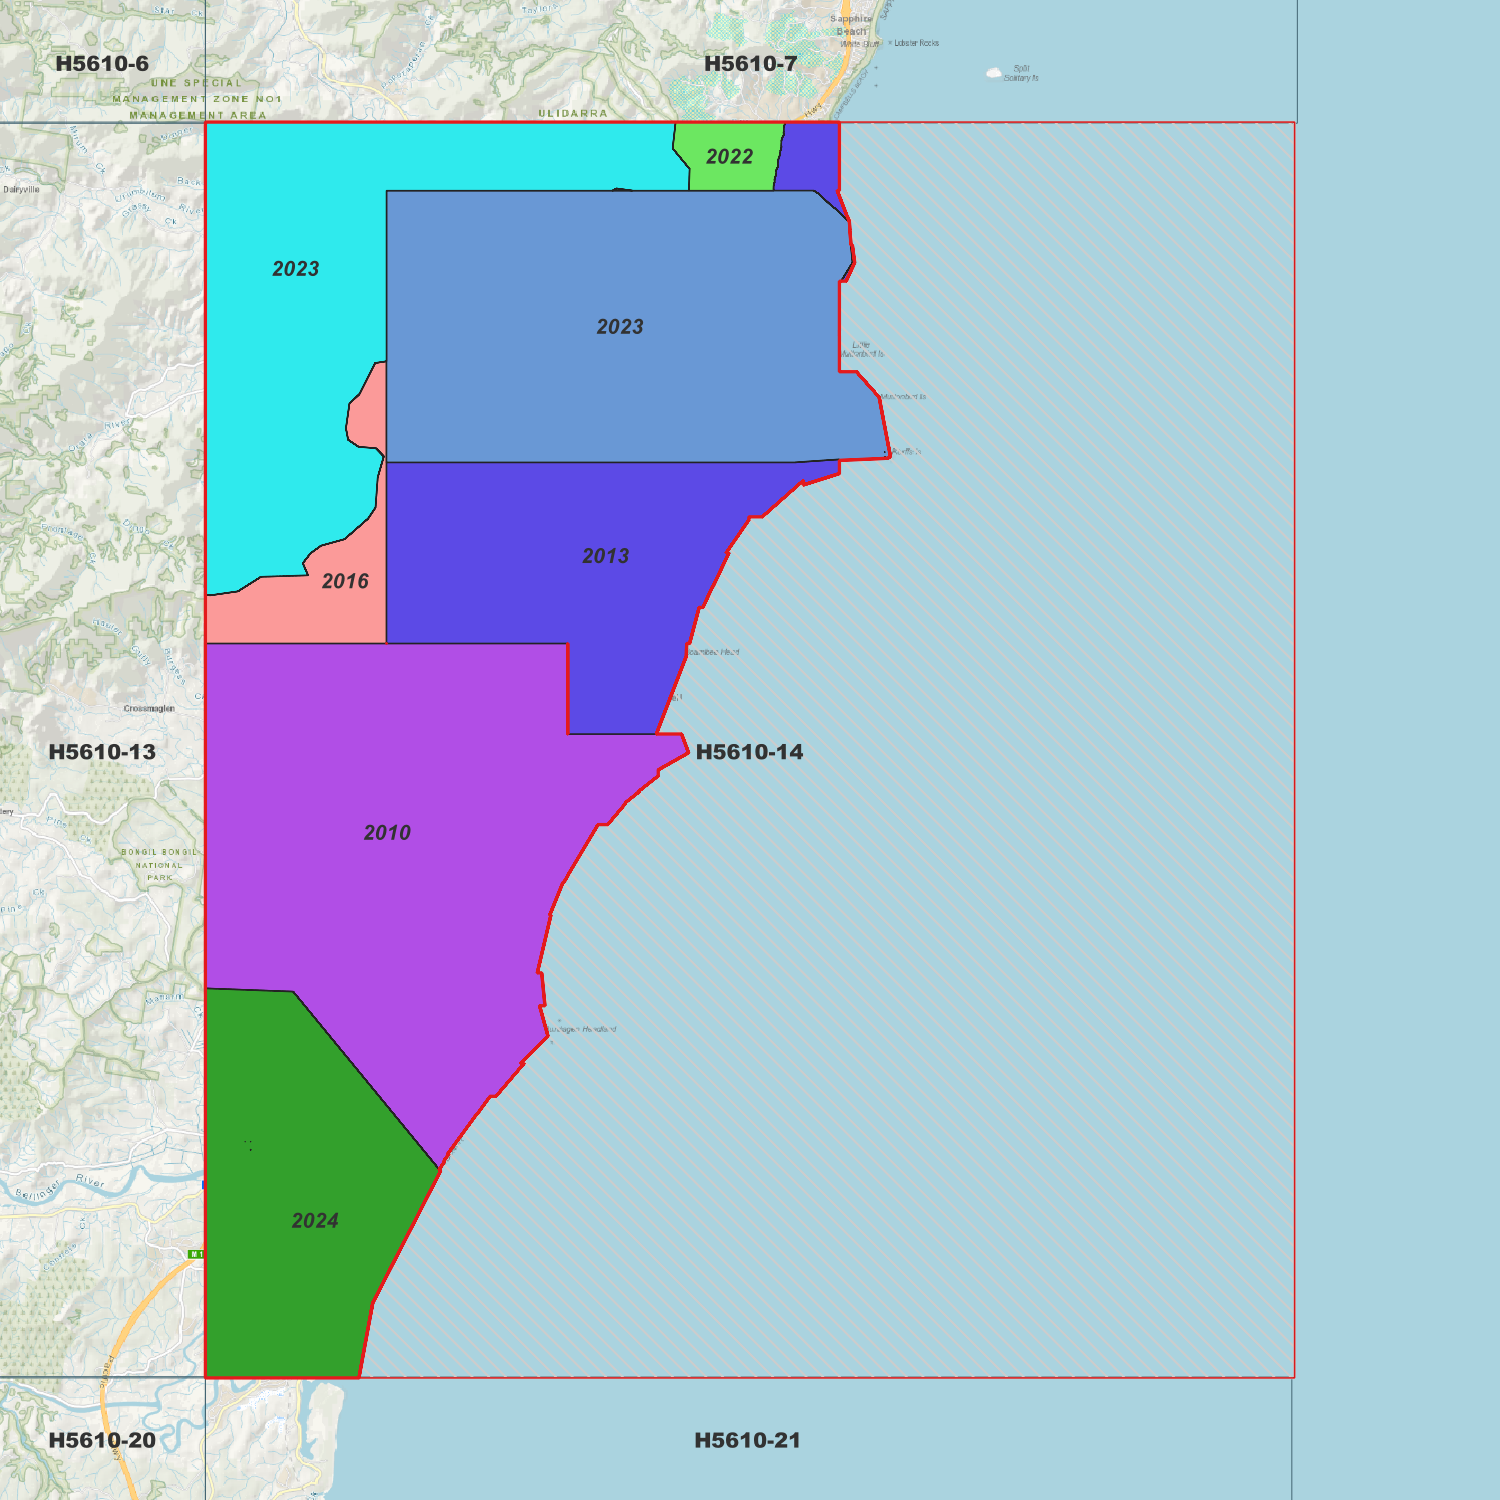
Task: Click the H5610-14 tile label
Action: click(749, 752)
